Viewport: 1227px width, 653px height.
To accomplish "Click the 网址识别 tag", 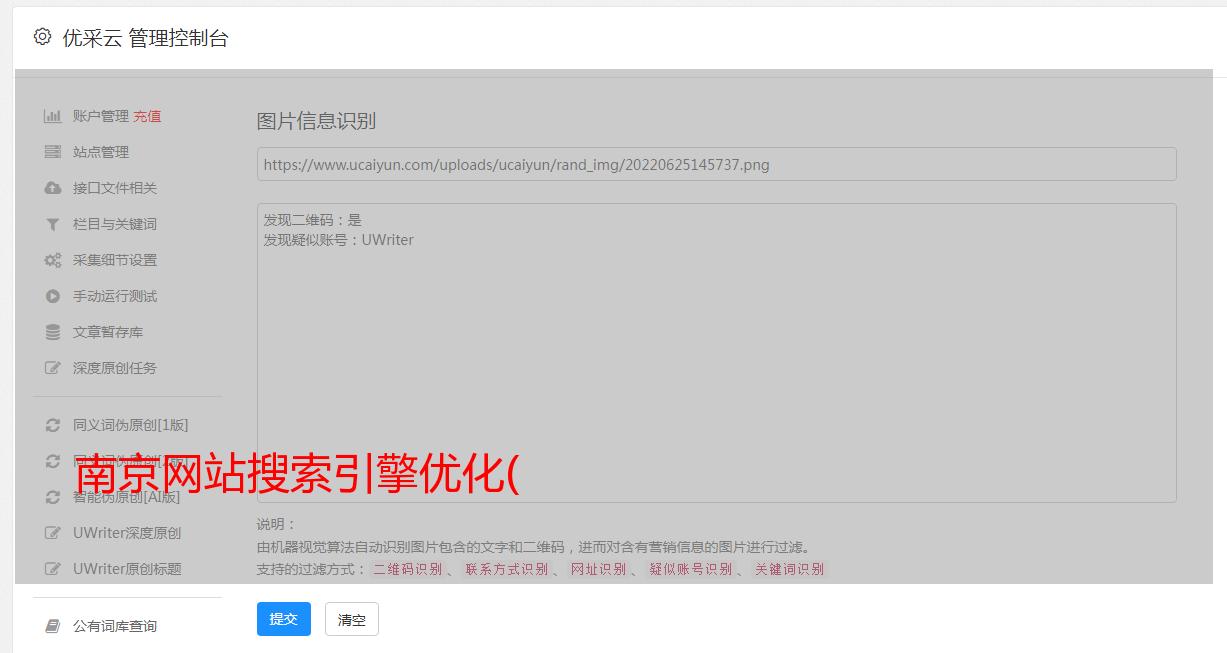I will (x=599, y=569).
